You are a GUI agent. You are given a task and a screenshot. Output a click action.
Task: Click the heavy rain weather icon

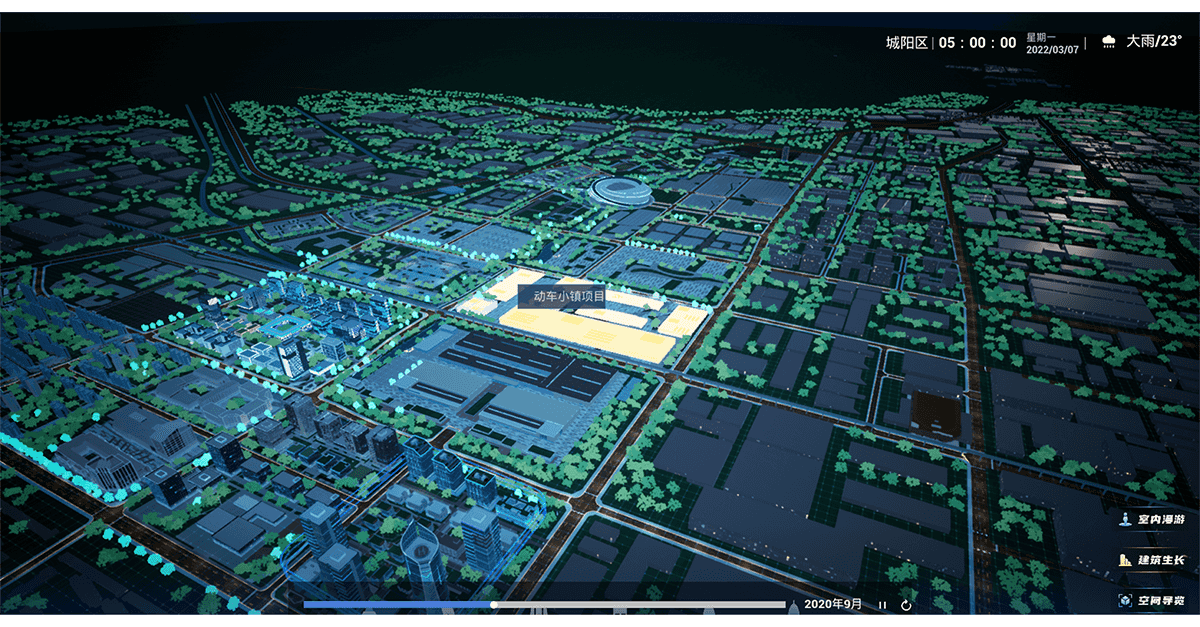(x=1108, y=42)
